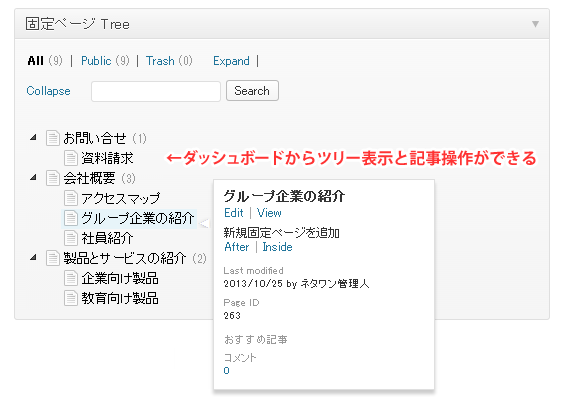Add new page After via popup

pos(237,247)
